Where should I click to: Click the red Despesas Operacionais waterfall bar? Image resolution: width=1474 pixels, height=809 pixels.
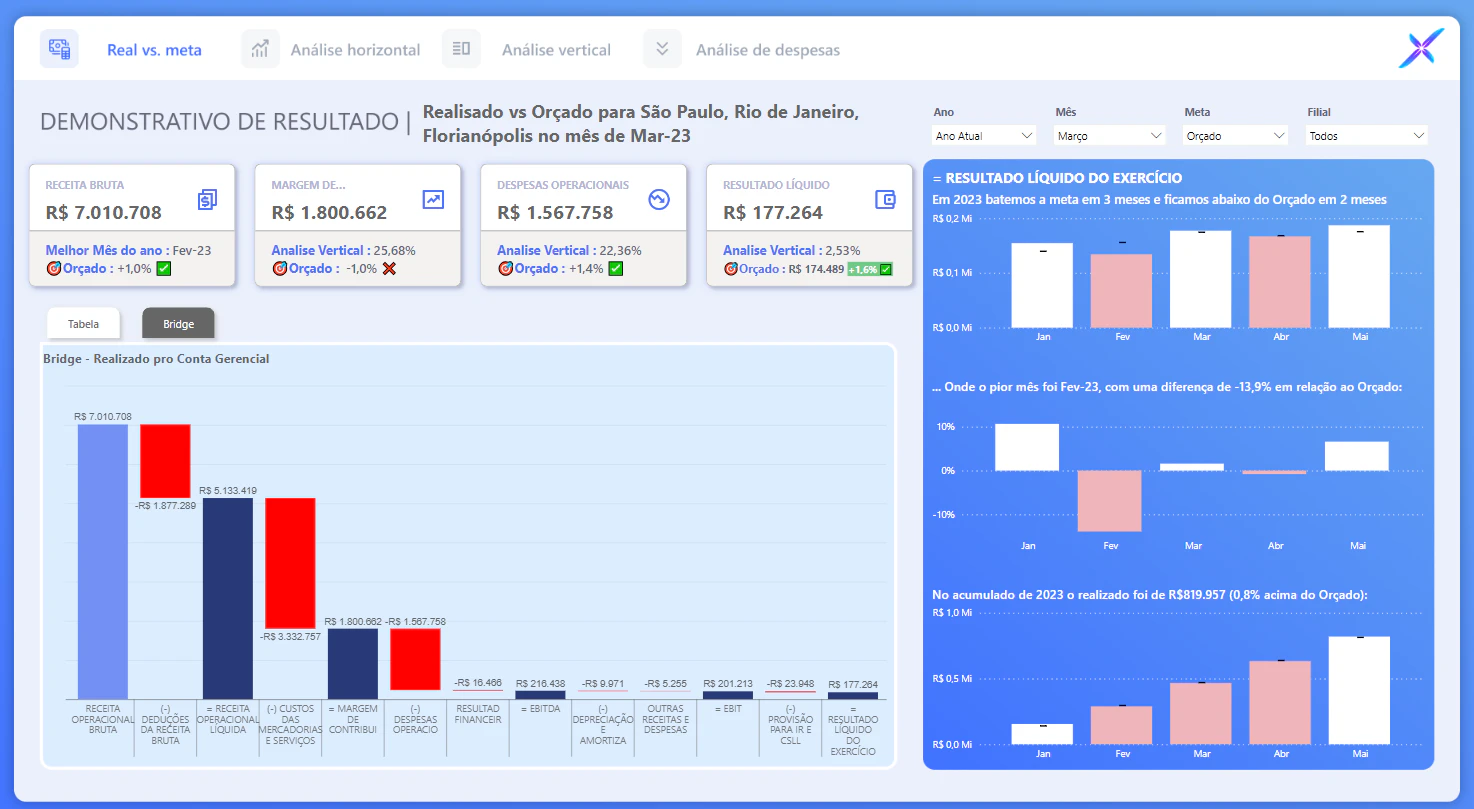tap(415, 659)
